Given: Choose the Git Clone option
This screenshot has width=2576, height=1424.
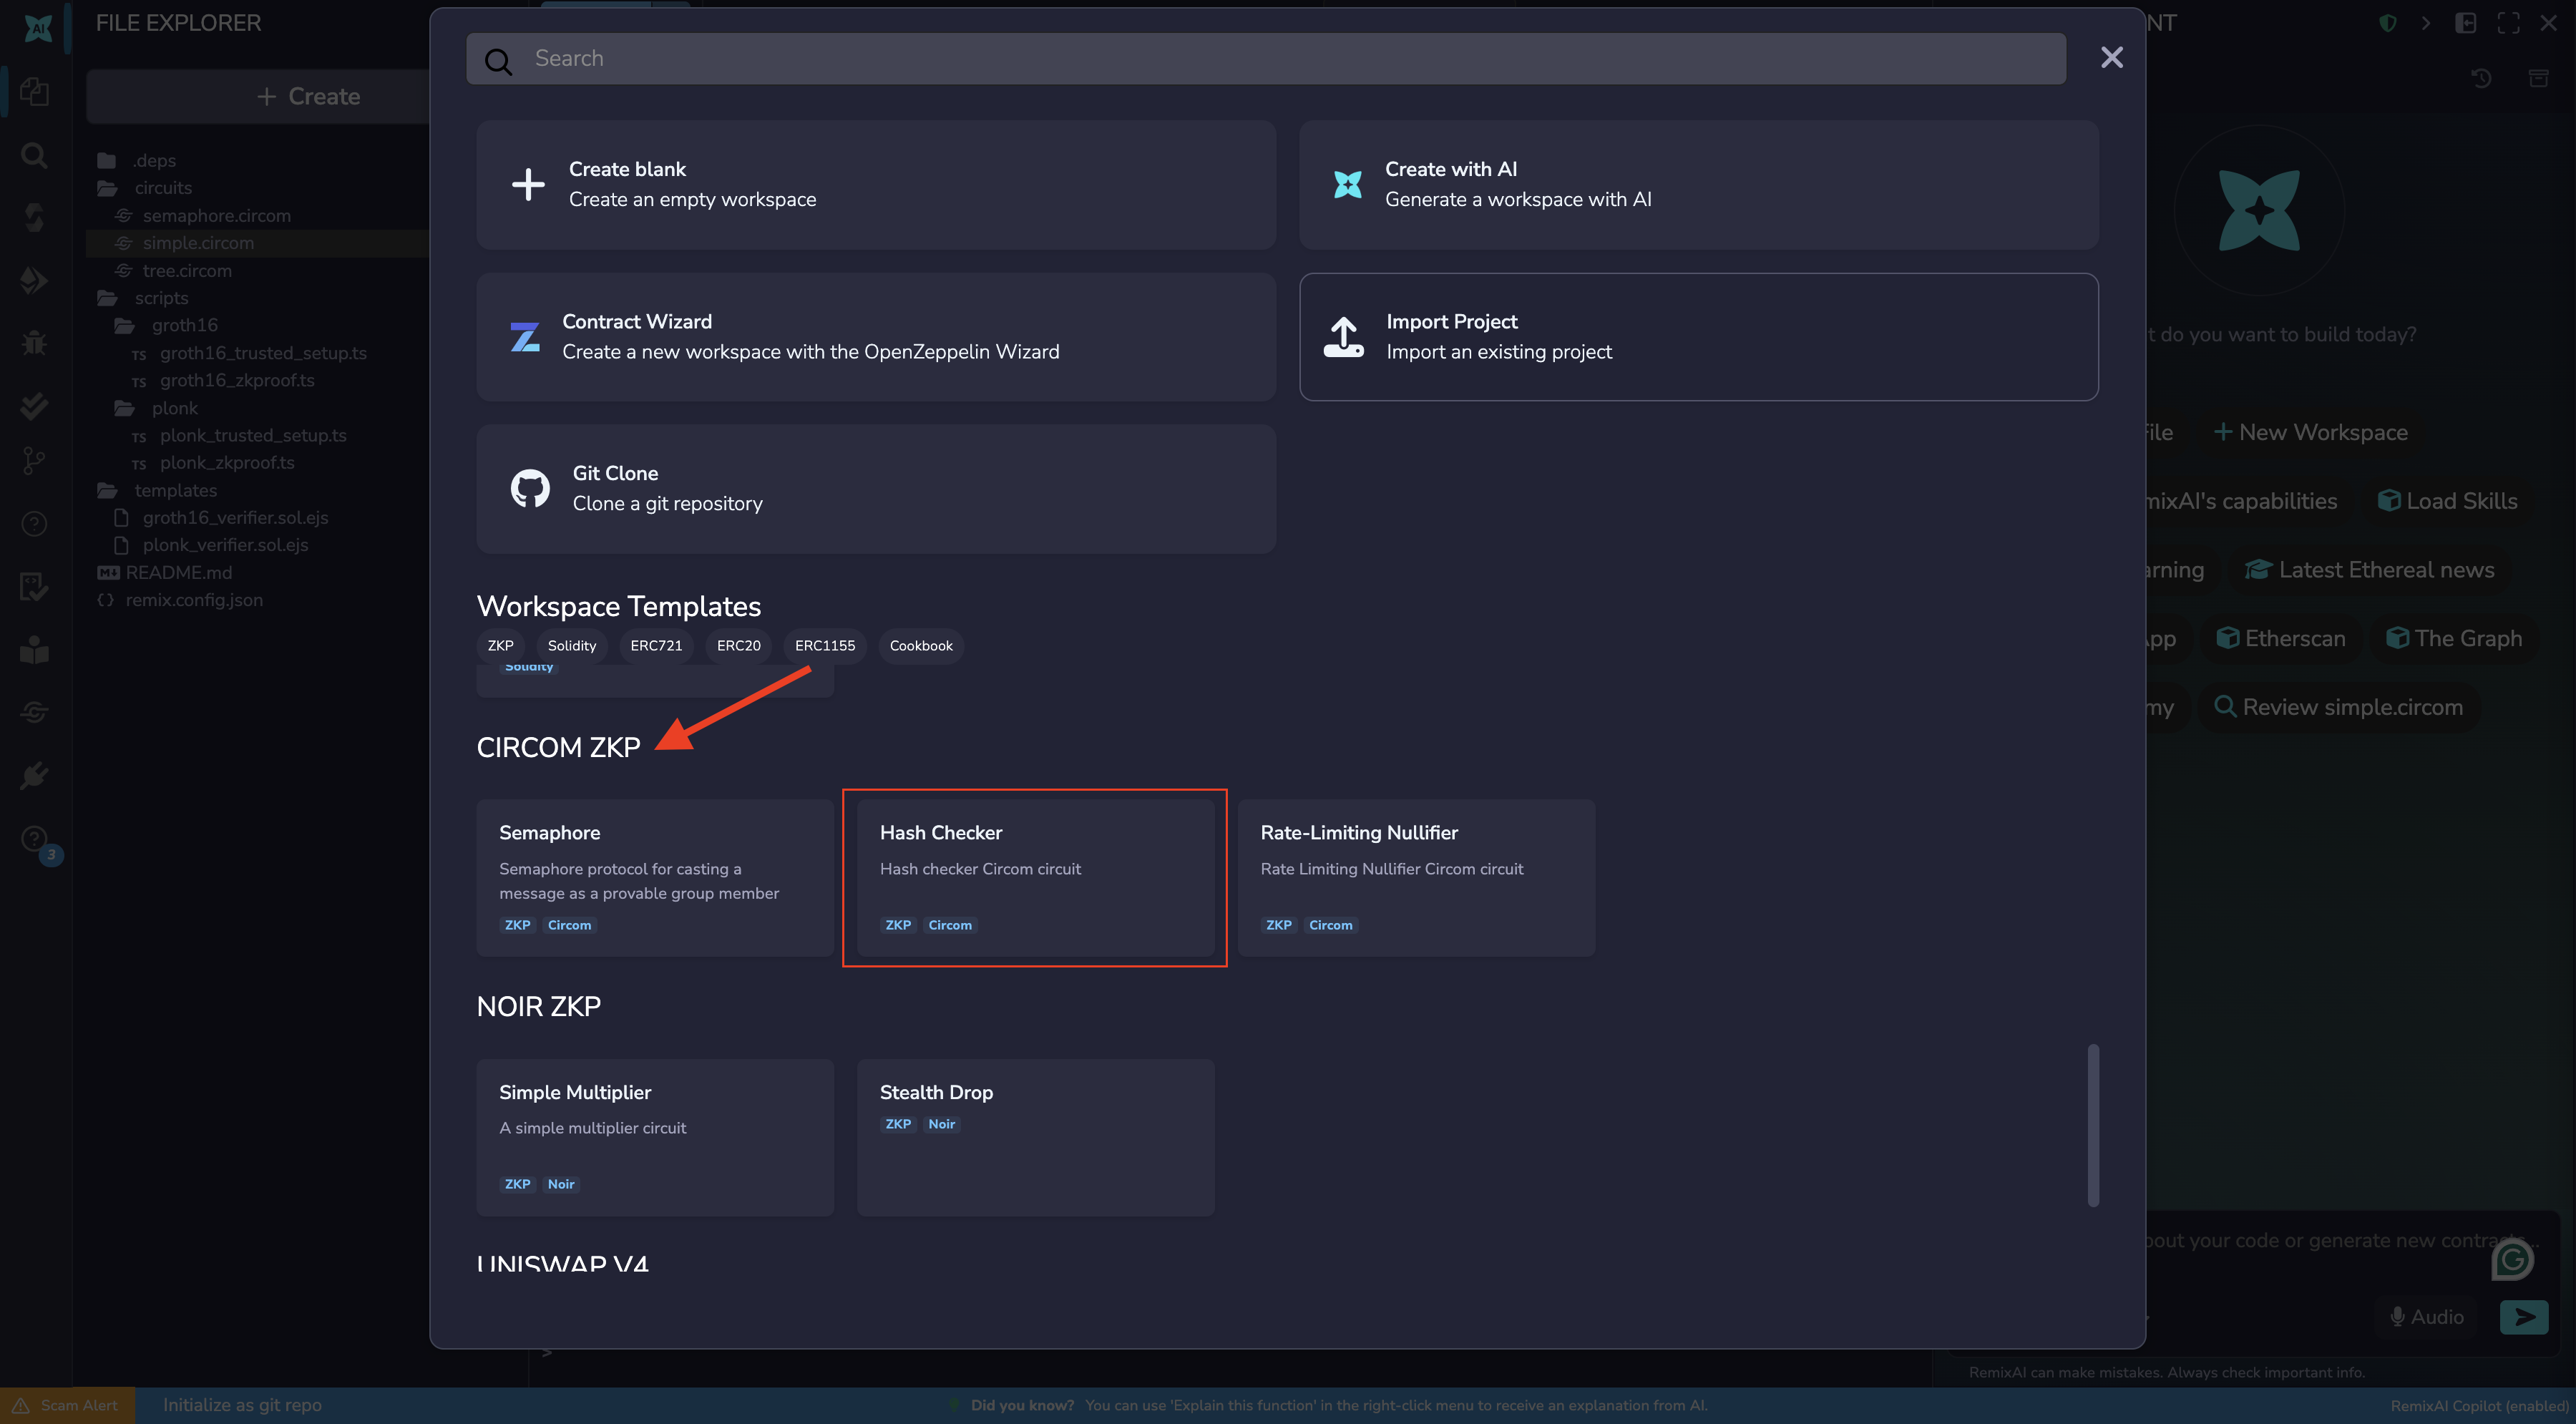Looking at the screenshot, I should point(876,489).
